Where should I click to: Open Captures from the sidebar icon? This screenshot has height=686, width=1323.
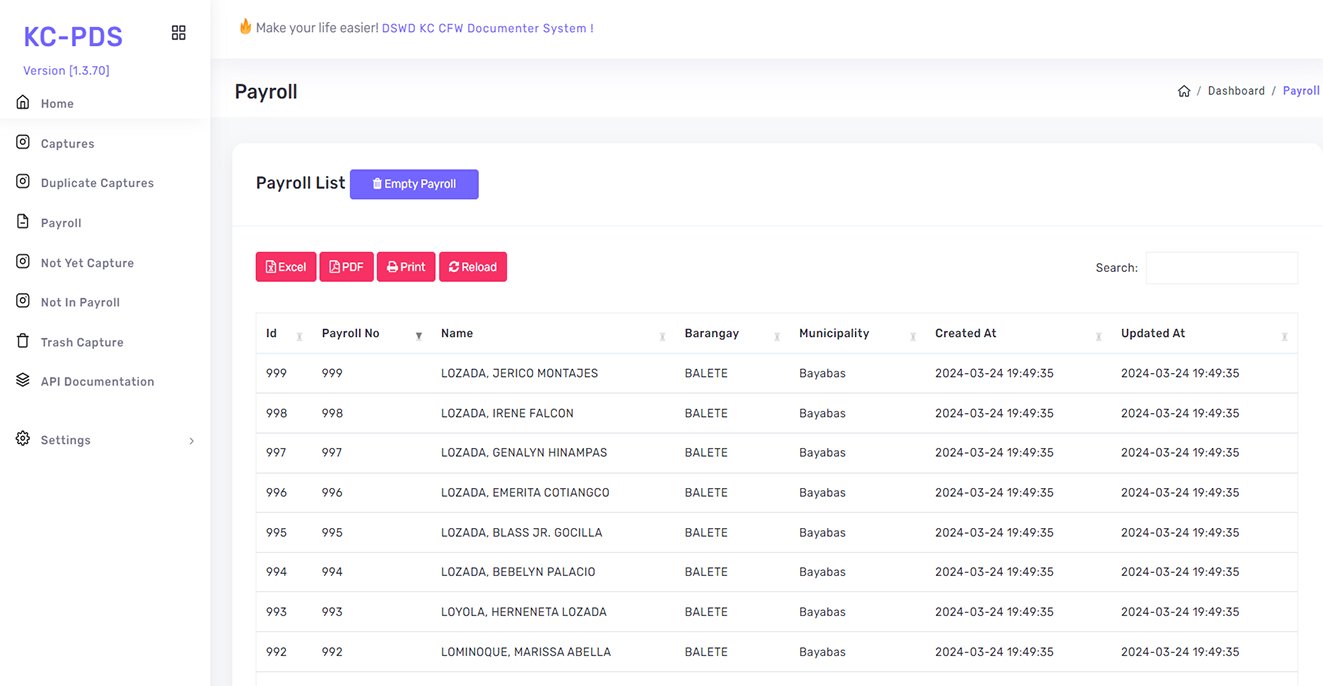(21, 143)
